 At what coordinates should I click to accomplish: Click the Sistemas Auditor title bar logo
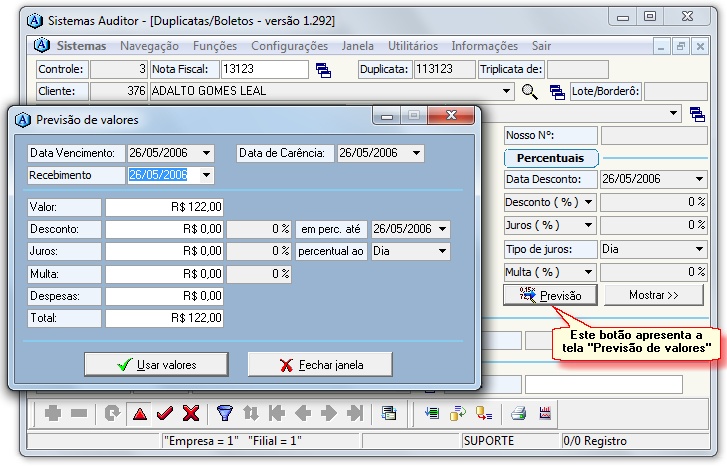tap(34, 21)
